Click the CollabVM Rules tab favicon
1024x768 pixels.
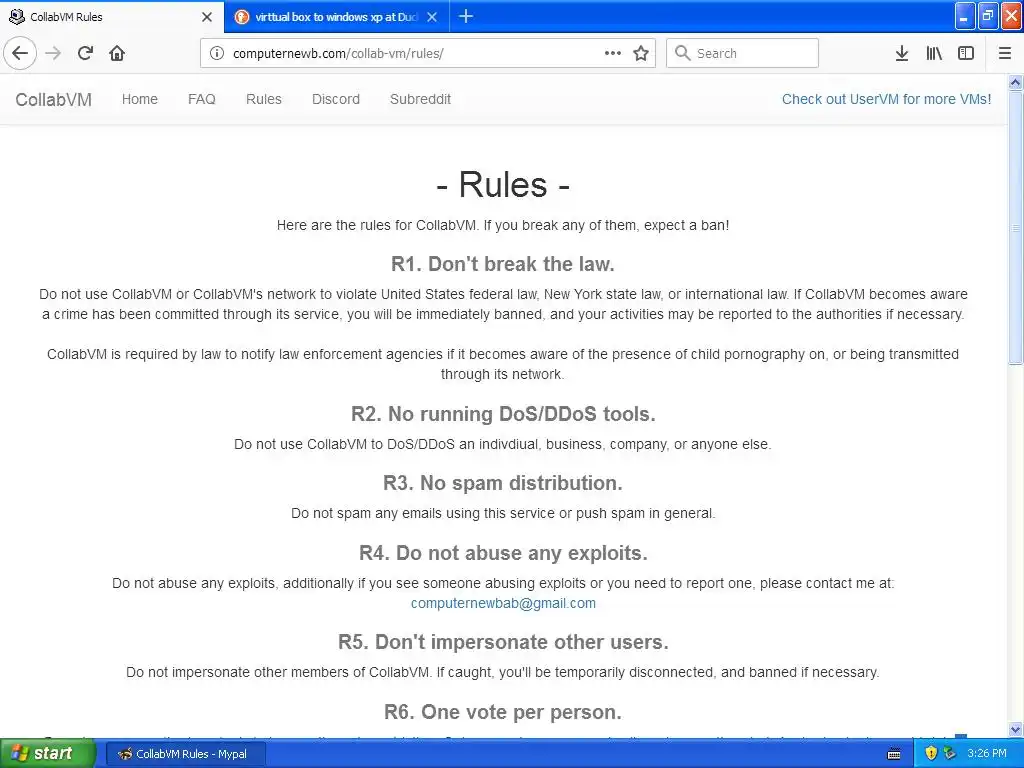tap(17, 16)
